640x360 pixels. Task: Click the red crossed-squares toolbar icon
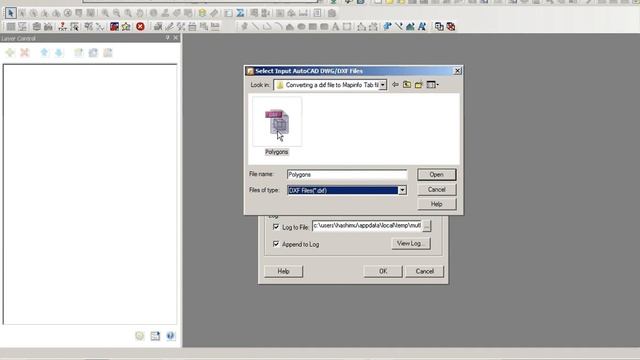(x=451, y=27)
